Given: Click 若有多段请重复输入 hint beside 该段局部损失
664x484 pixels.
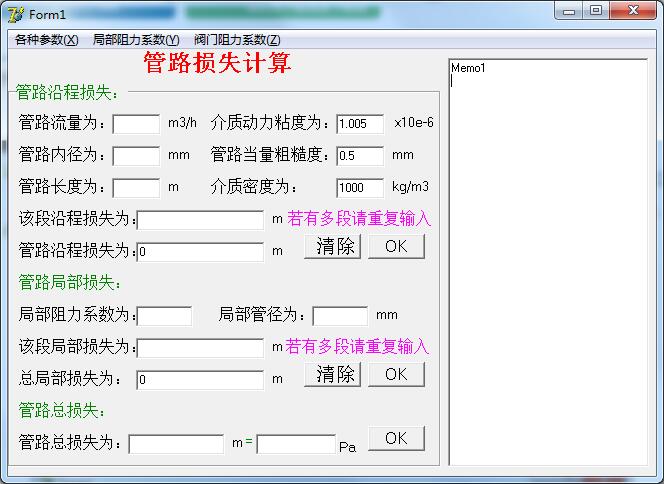Looking at the screenshot, I should pyautogui.click(x=357, y=346).
